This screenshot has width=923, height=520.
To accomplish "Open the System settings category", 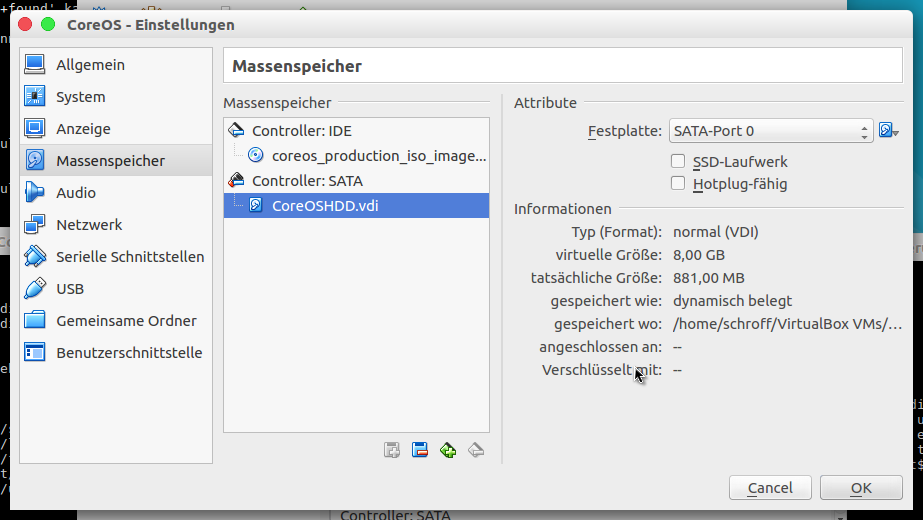I will tap(116, 97).
